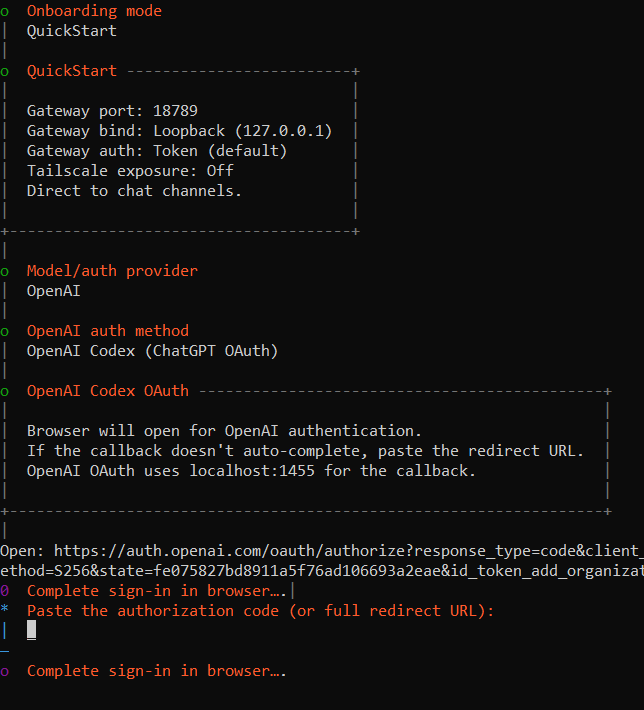
Task: Click the authorization code input cursor
Action: coord(32,629)
